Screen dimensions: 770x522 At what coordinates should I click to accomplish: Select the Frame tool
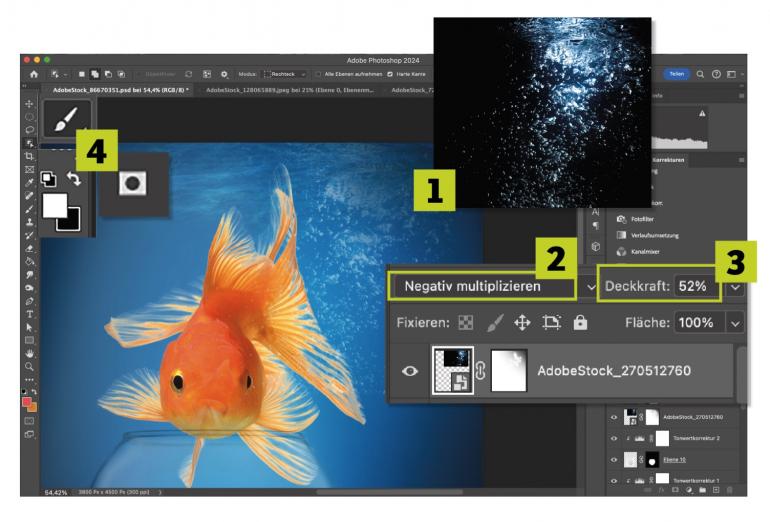click(x=29, y=169)
